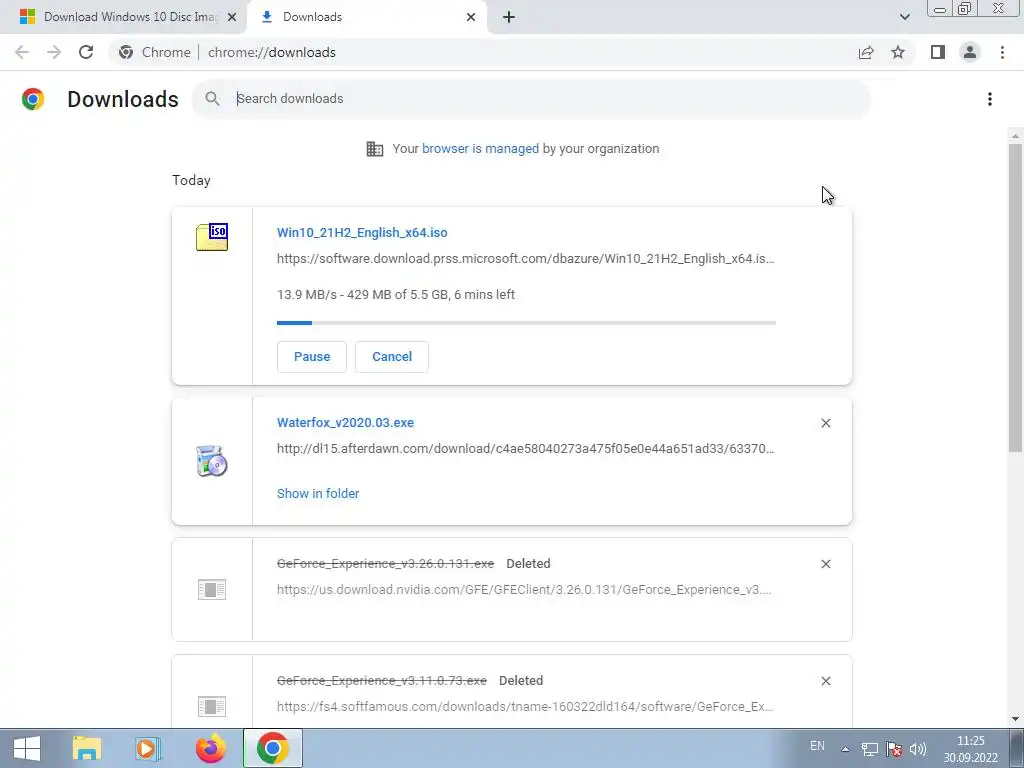
Task: Expand the tab search dropdown arrow
Action: [x=904, y=17]
